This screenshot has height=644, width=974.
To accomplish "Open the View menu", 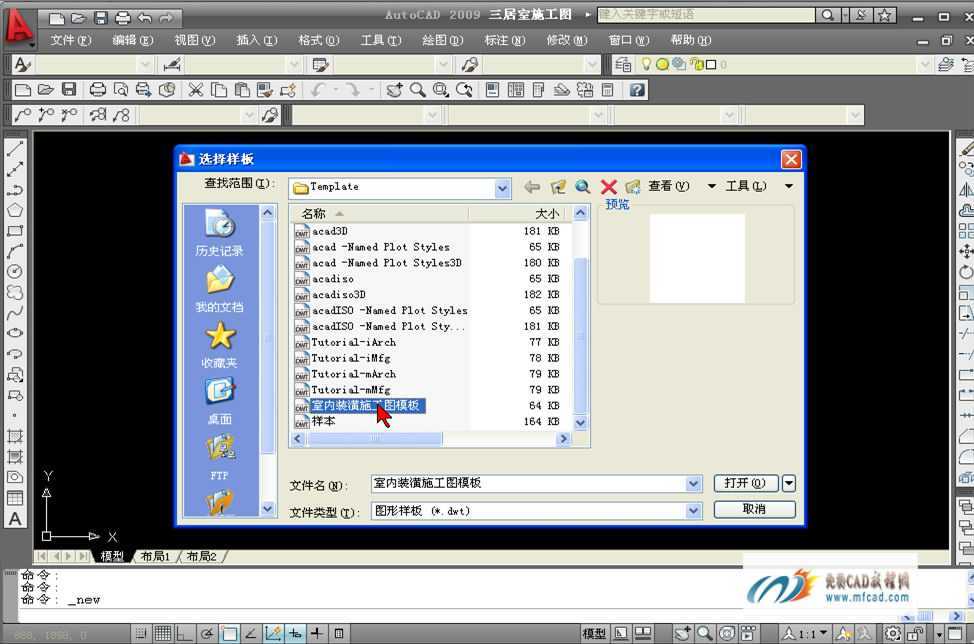I will click(195, 40).
